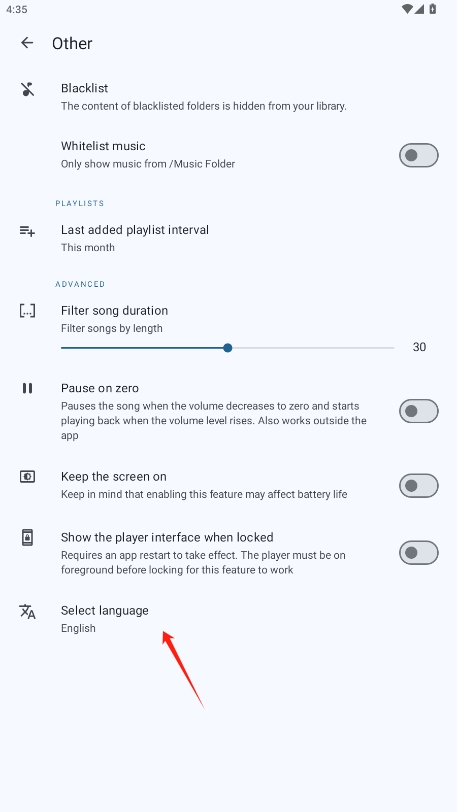The height and width of the screenshot is (812, 457).
Task: Tap the pause icon beside Pause on zero
Action: point(27,388)
